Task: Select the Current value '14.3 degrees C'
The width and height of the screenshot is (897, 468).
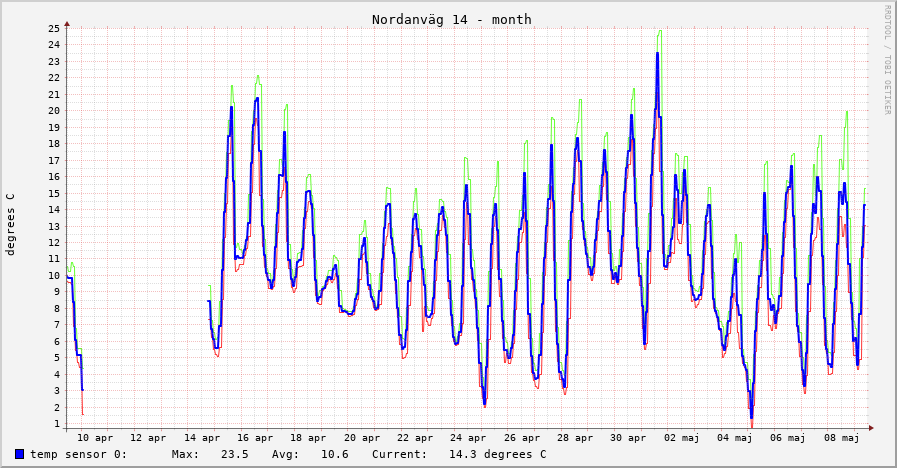Action: [498, 454]
